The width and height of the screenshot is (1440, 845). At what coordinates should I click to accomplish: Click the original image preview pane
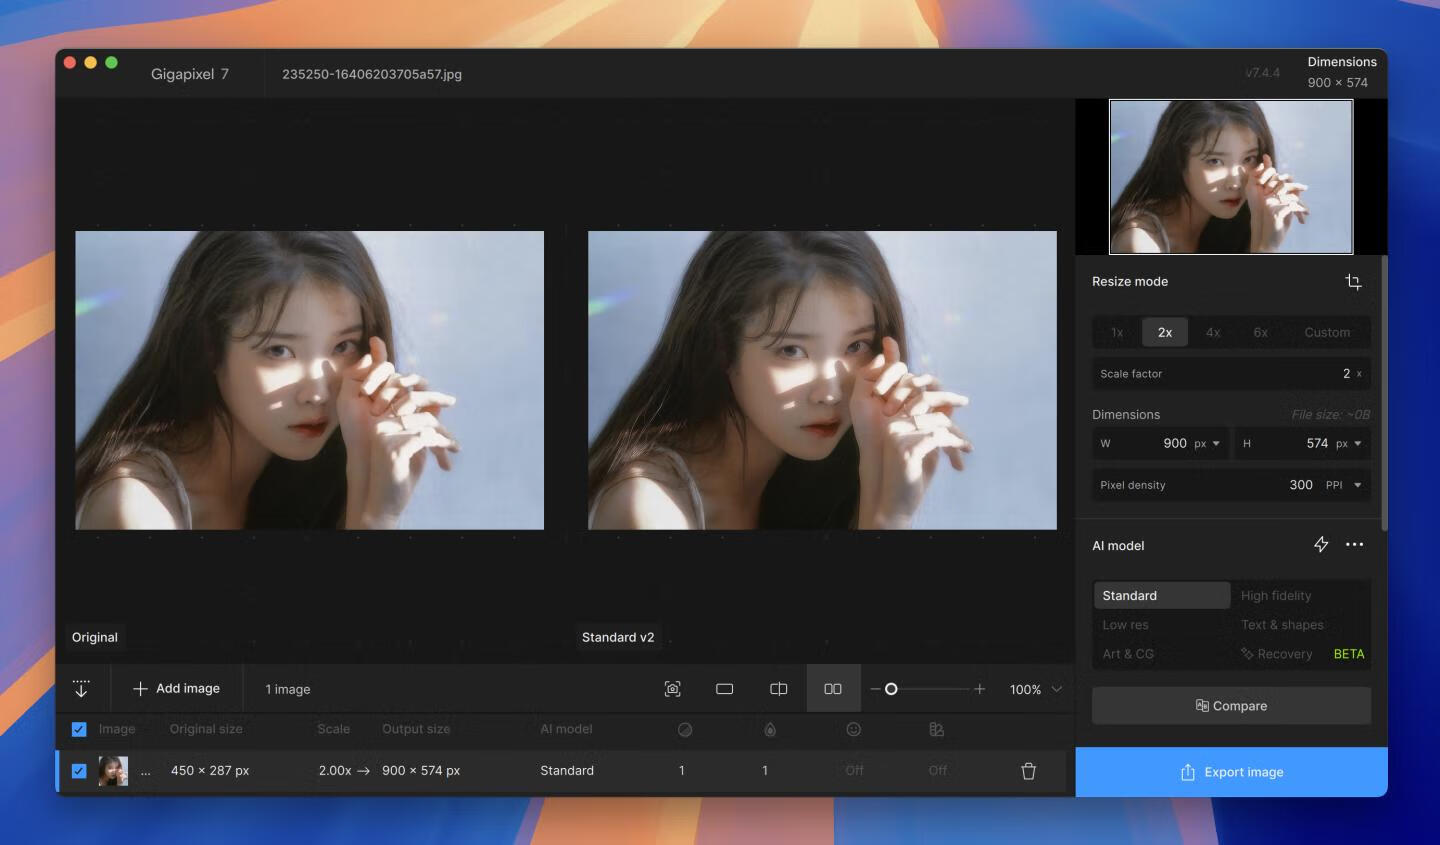(x=310, y=380)
